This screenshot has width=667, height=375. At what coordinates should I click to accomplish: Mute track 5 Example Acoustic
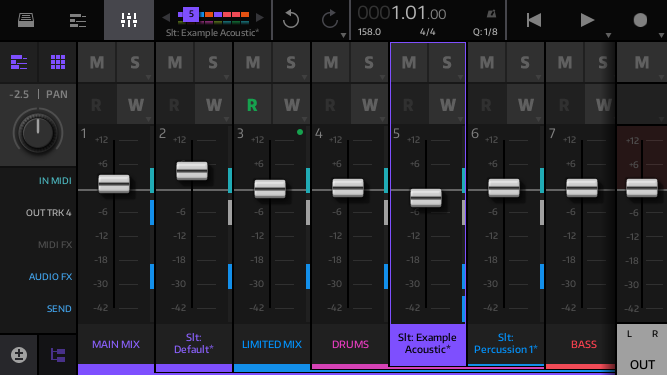[409, 62]
